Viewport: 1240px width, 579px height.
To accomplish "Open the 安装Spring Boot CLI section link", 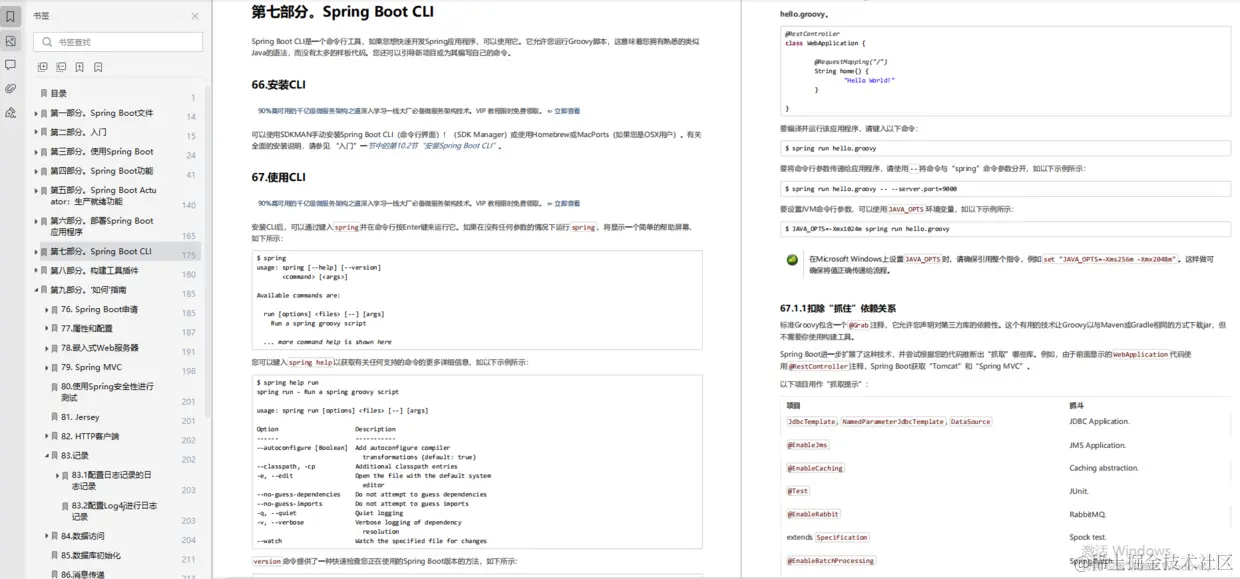I will (x=433, y=145).
